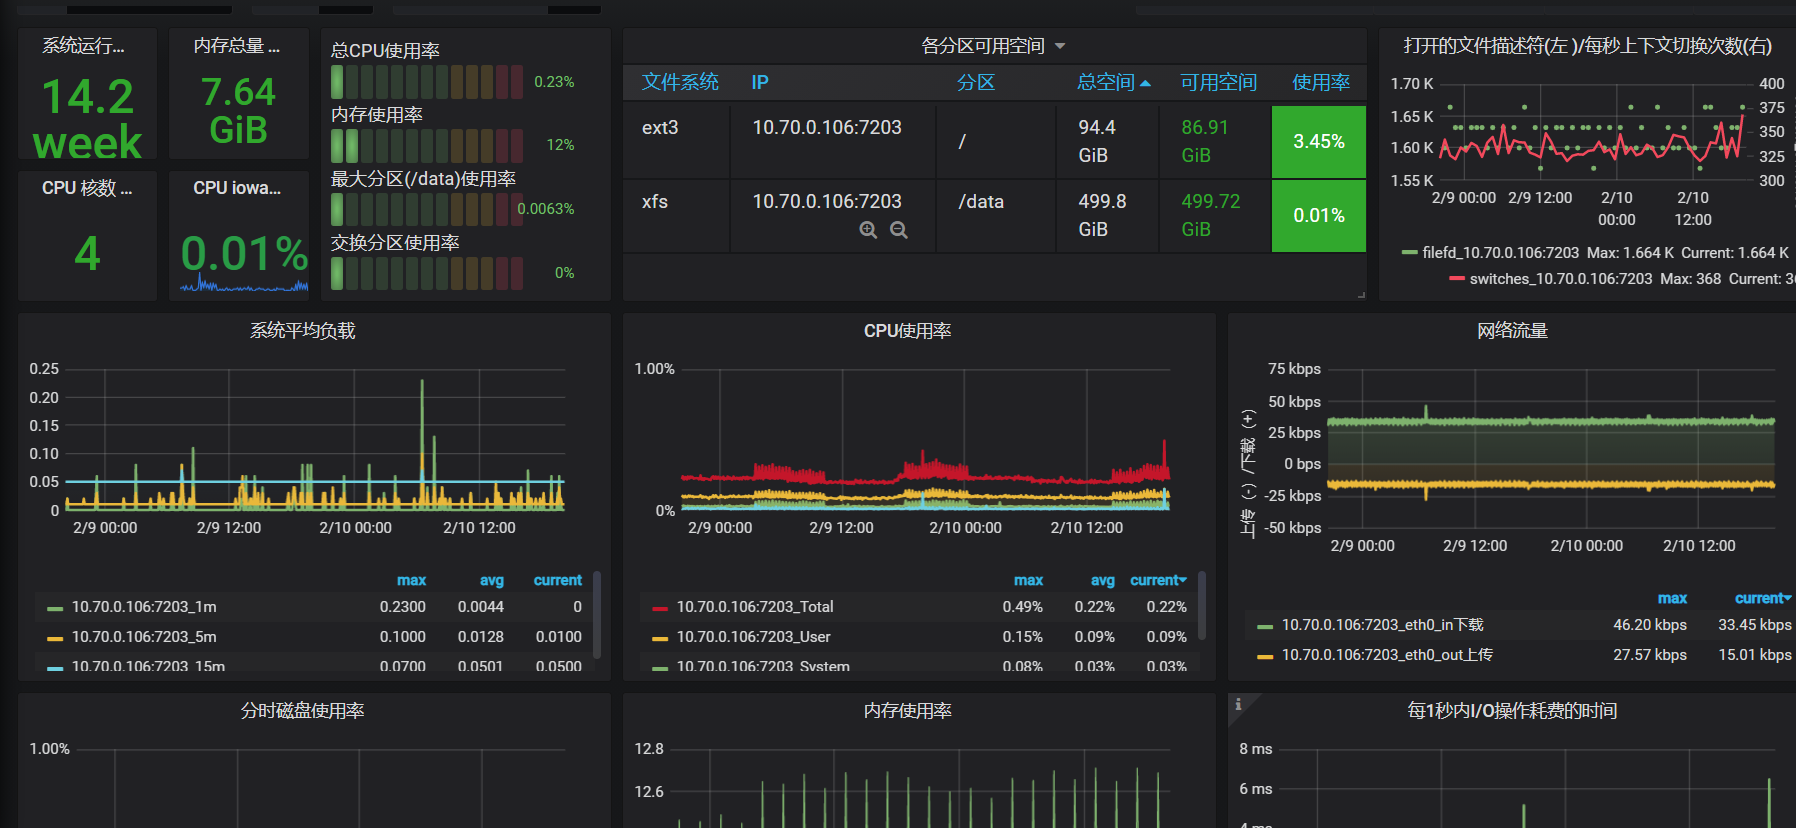Click the red color line of switches legend
The width and height of the screenshot is (1796, 828).
[1457, 279]
